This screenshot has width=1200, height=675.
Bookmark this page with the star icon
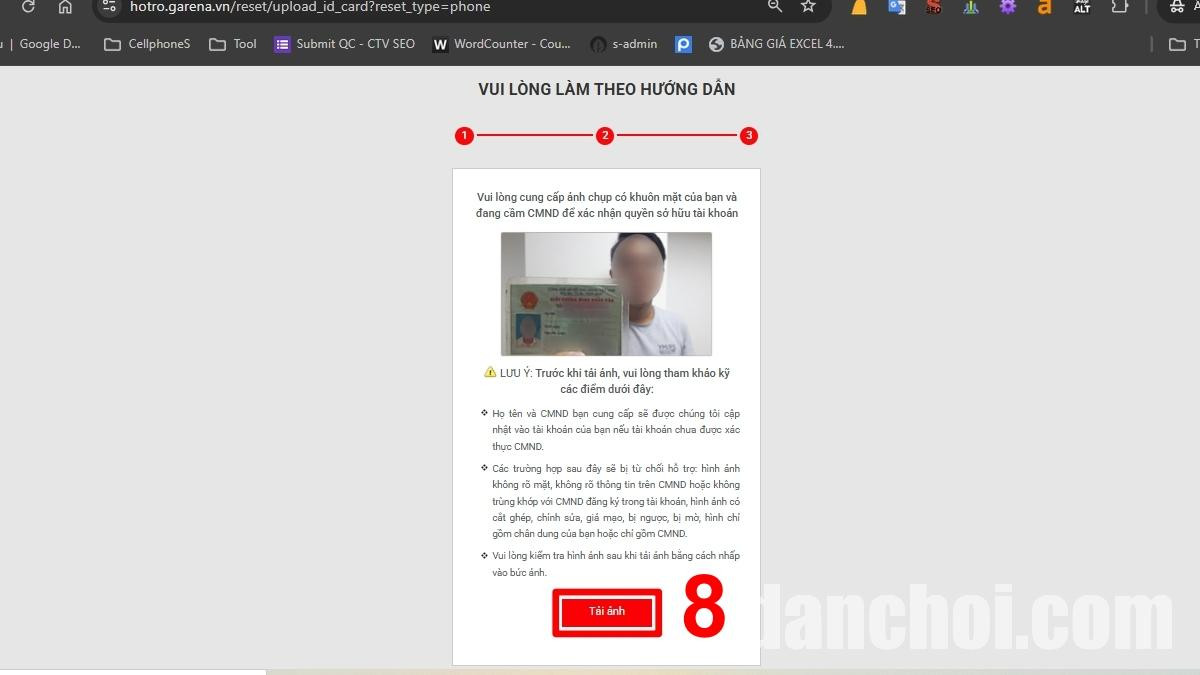pyautogui.click(x=808, y=7)
